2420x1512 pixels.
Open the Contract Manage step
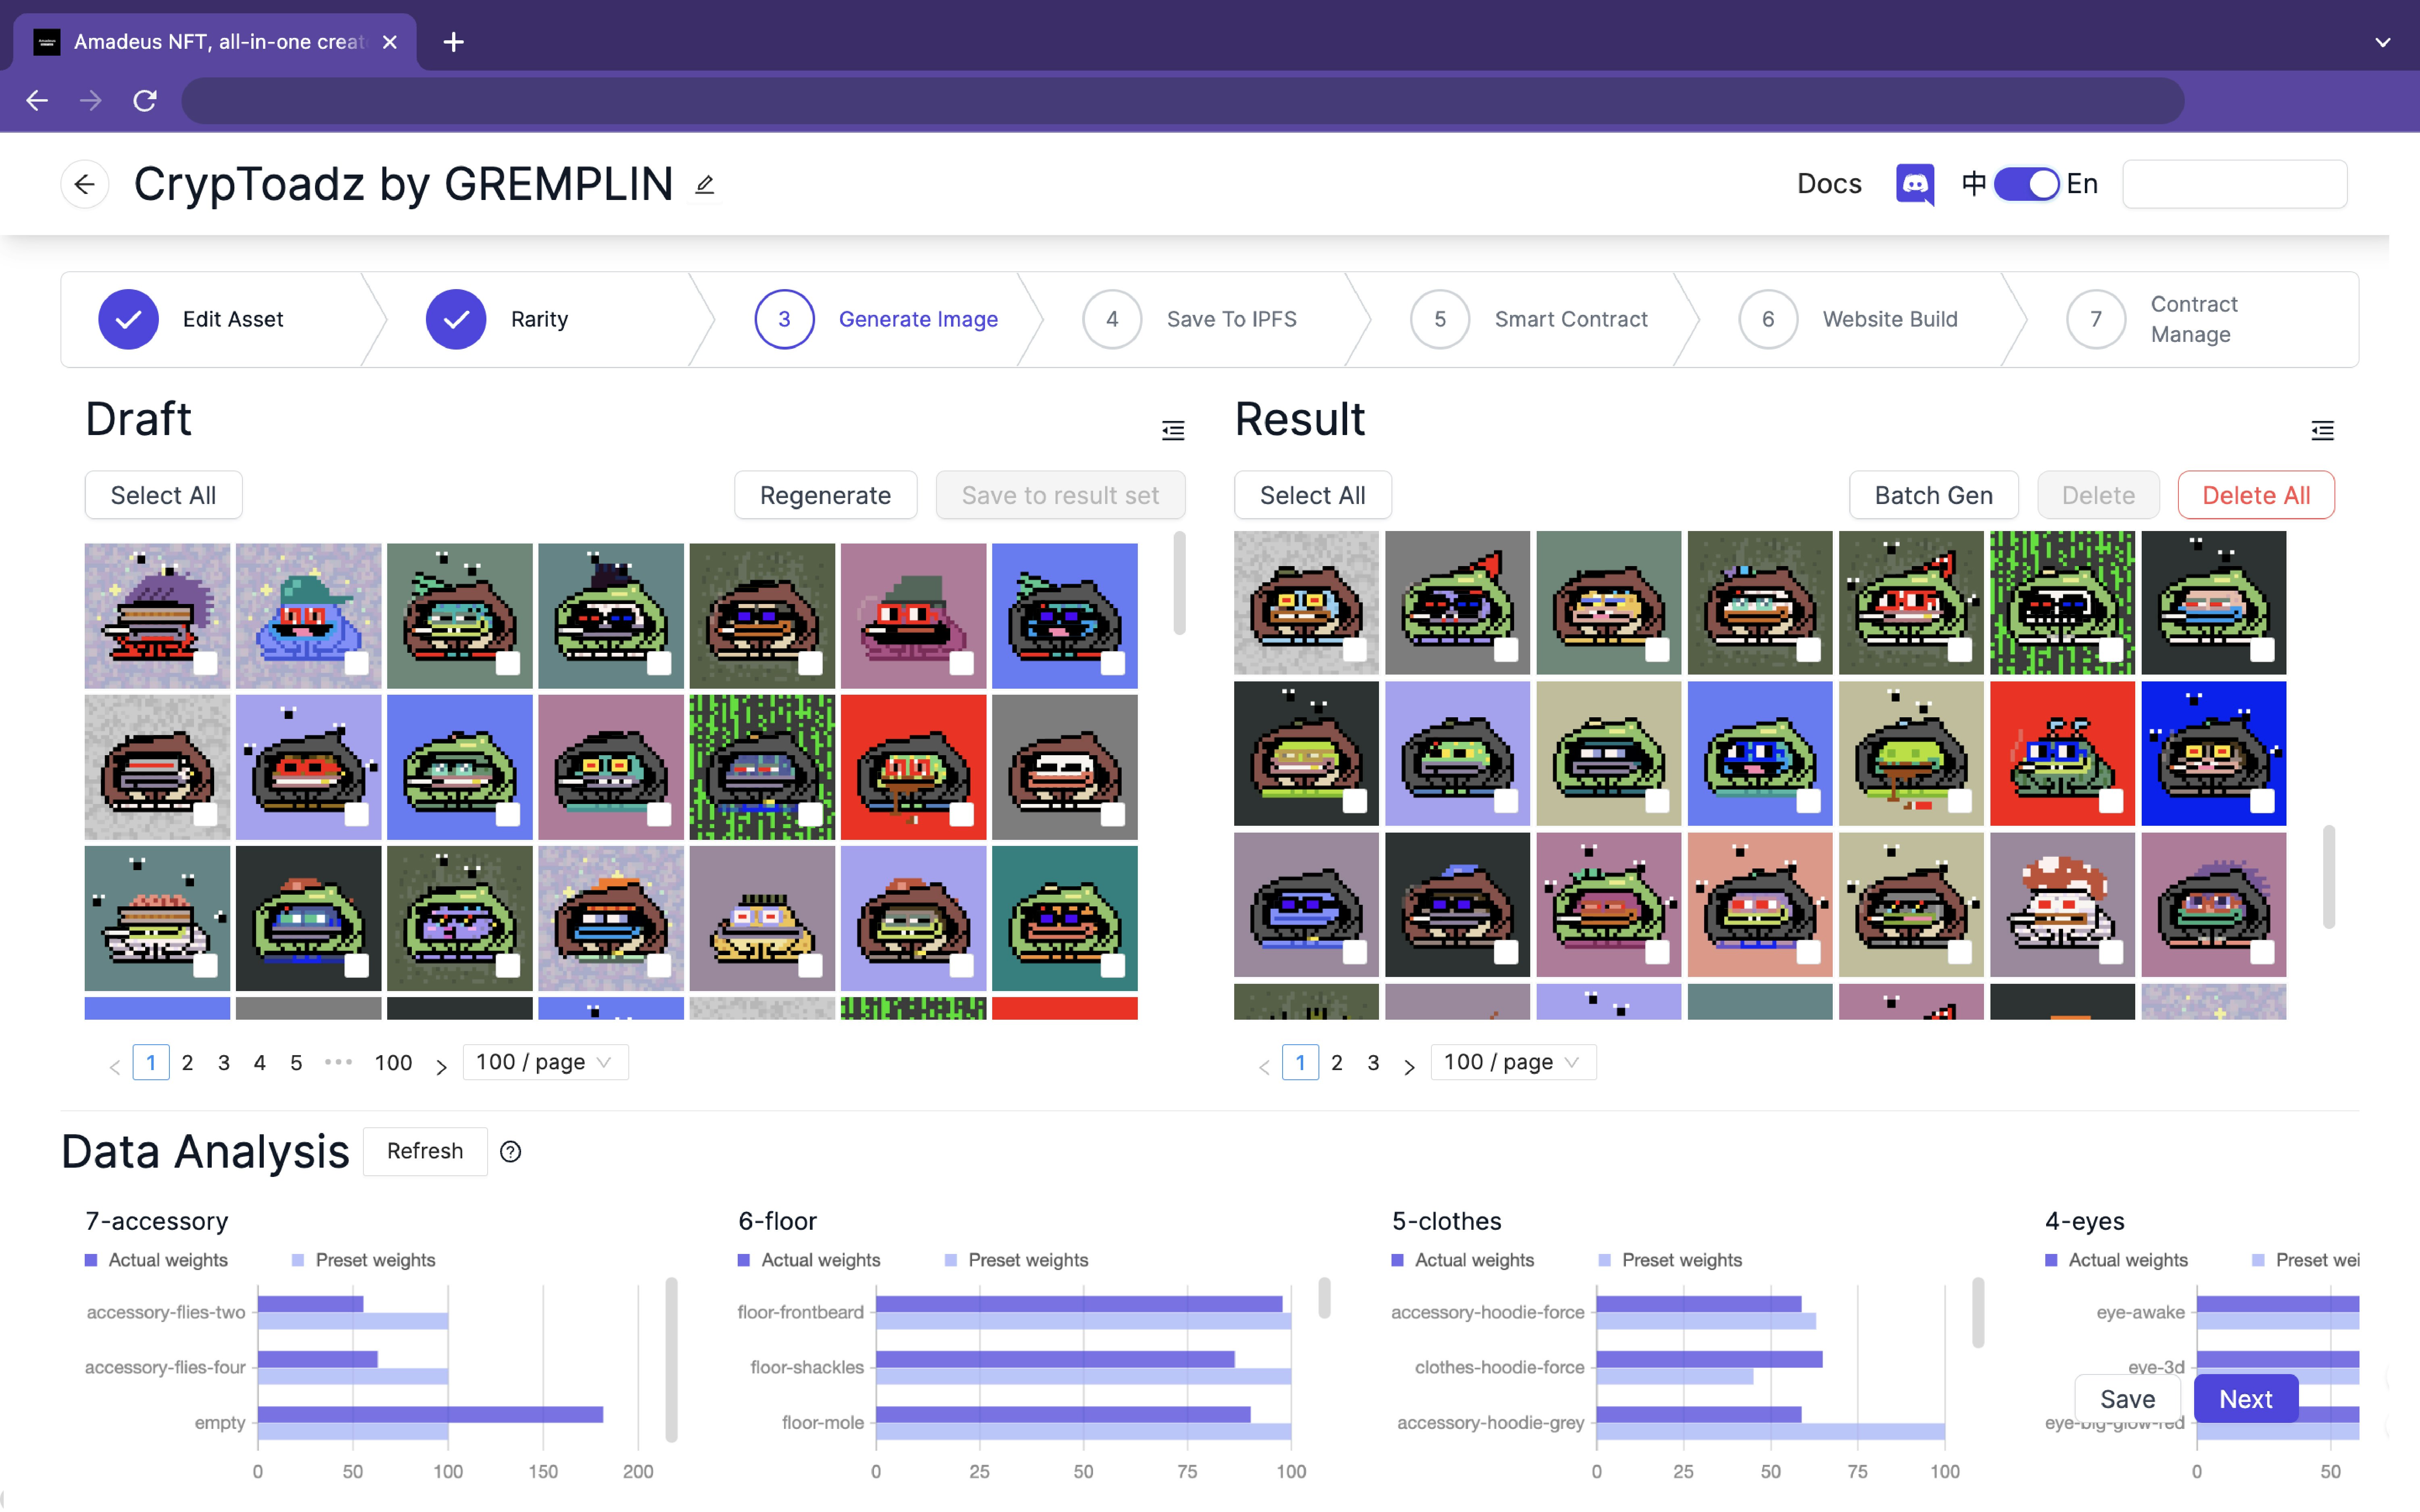(x=2152, y=319)
